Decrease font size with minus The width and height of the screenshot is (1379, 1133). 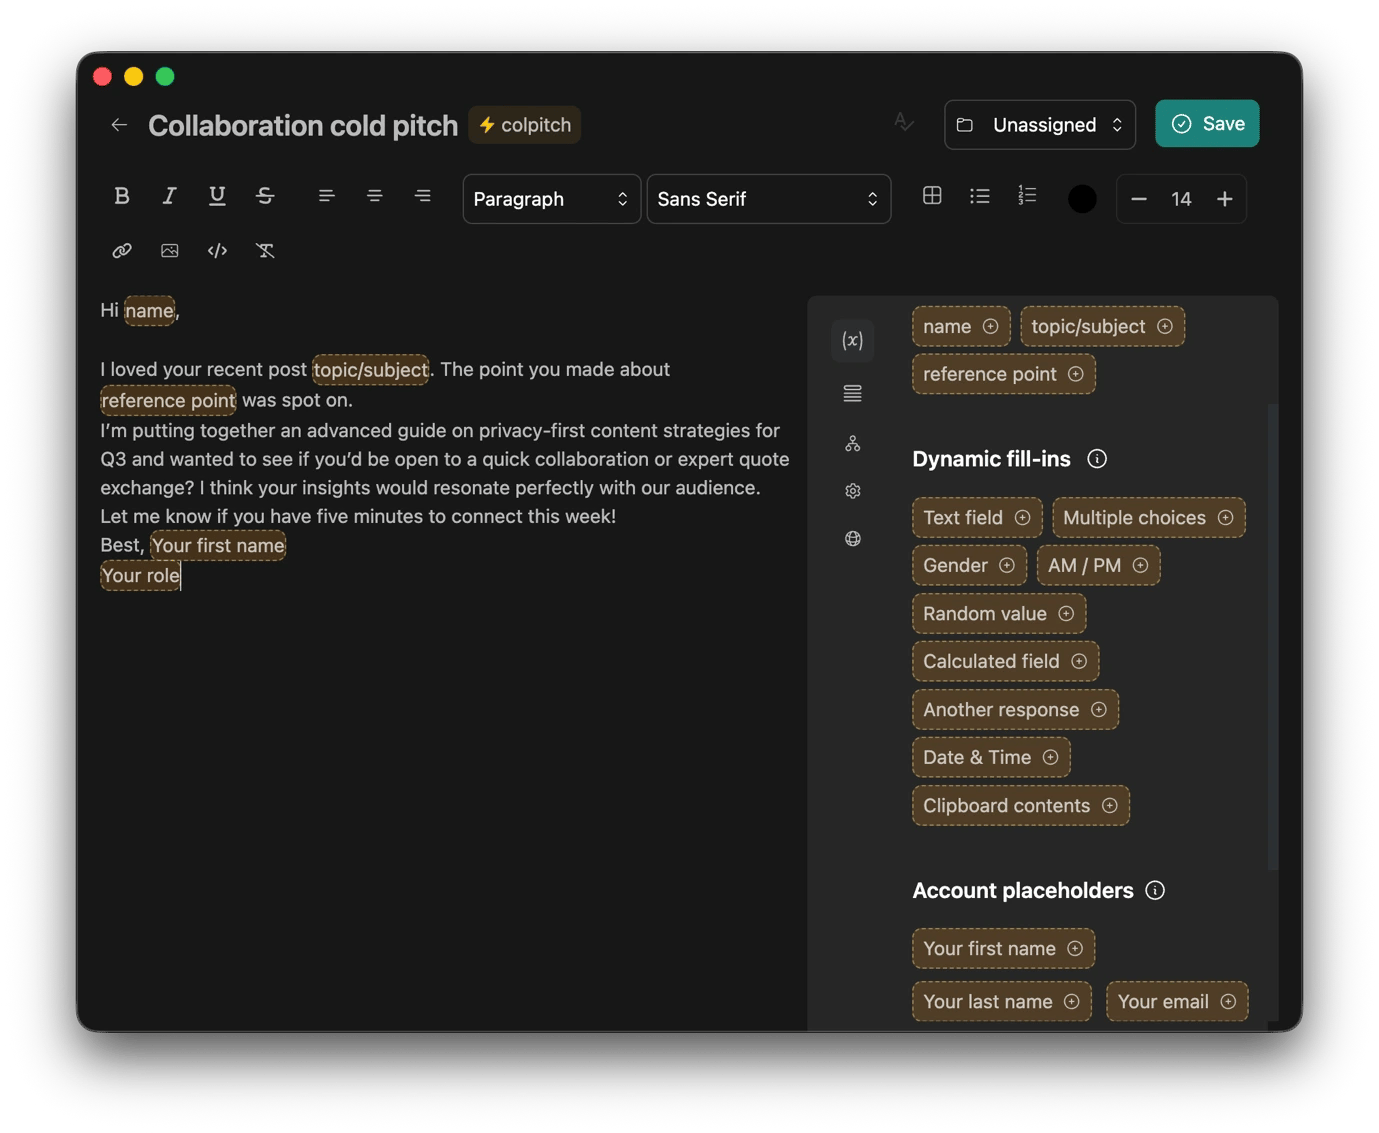coord(1138,199)
